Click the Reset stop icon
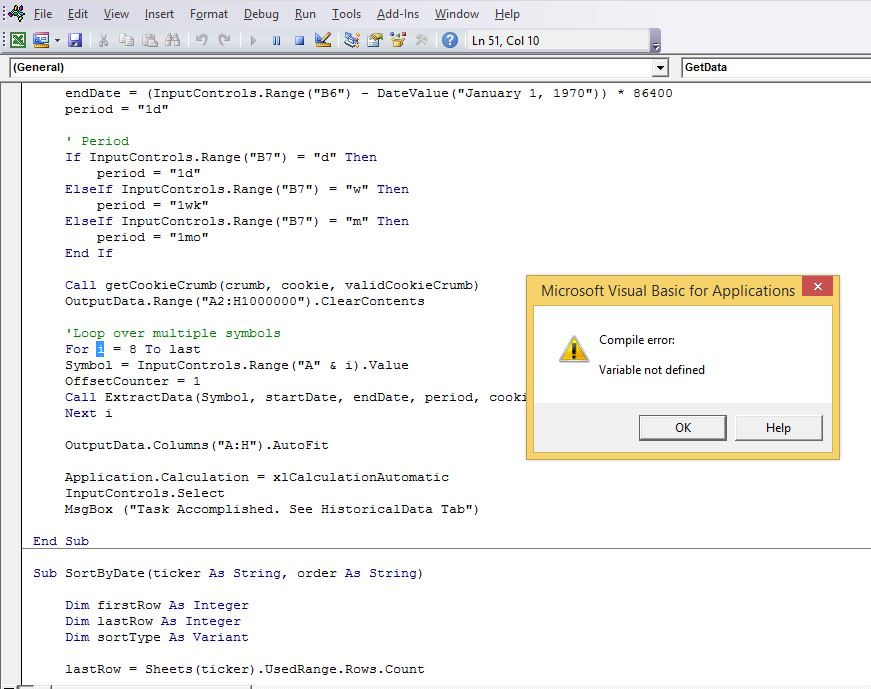 click(299, 40)
